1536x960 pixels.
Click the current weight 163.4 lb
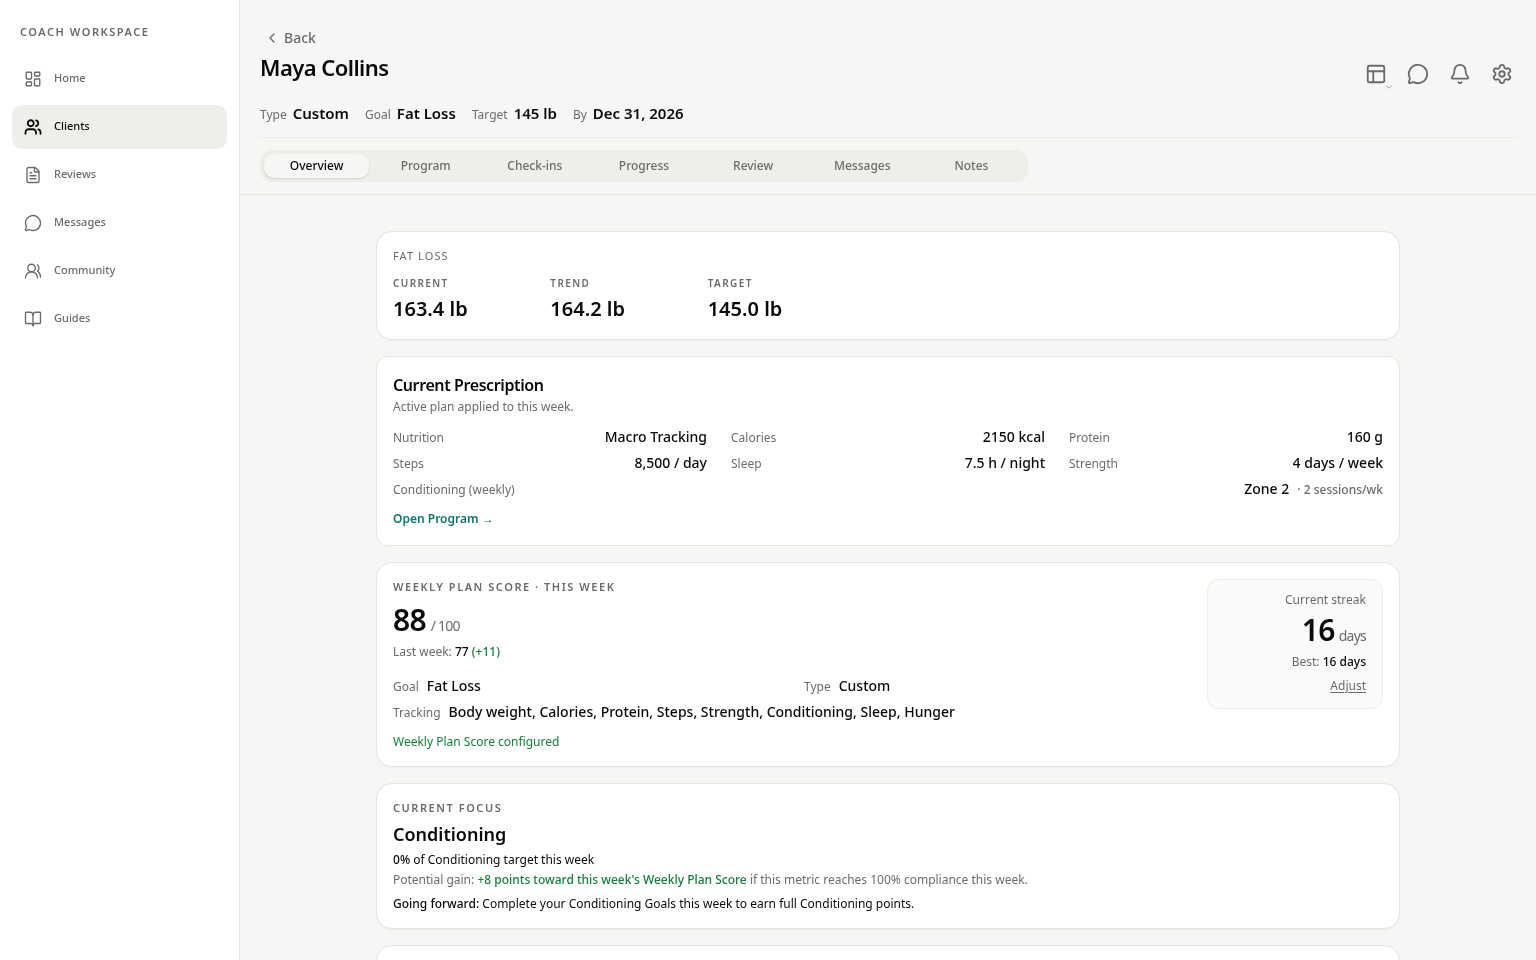tap(430, 309)
